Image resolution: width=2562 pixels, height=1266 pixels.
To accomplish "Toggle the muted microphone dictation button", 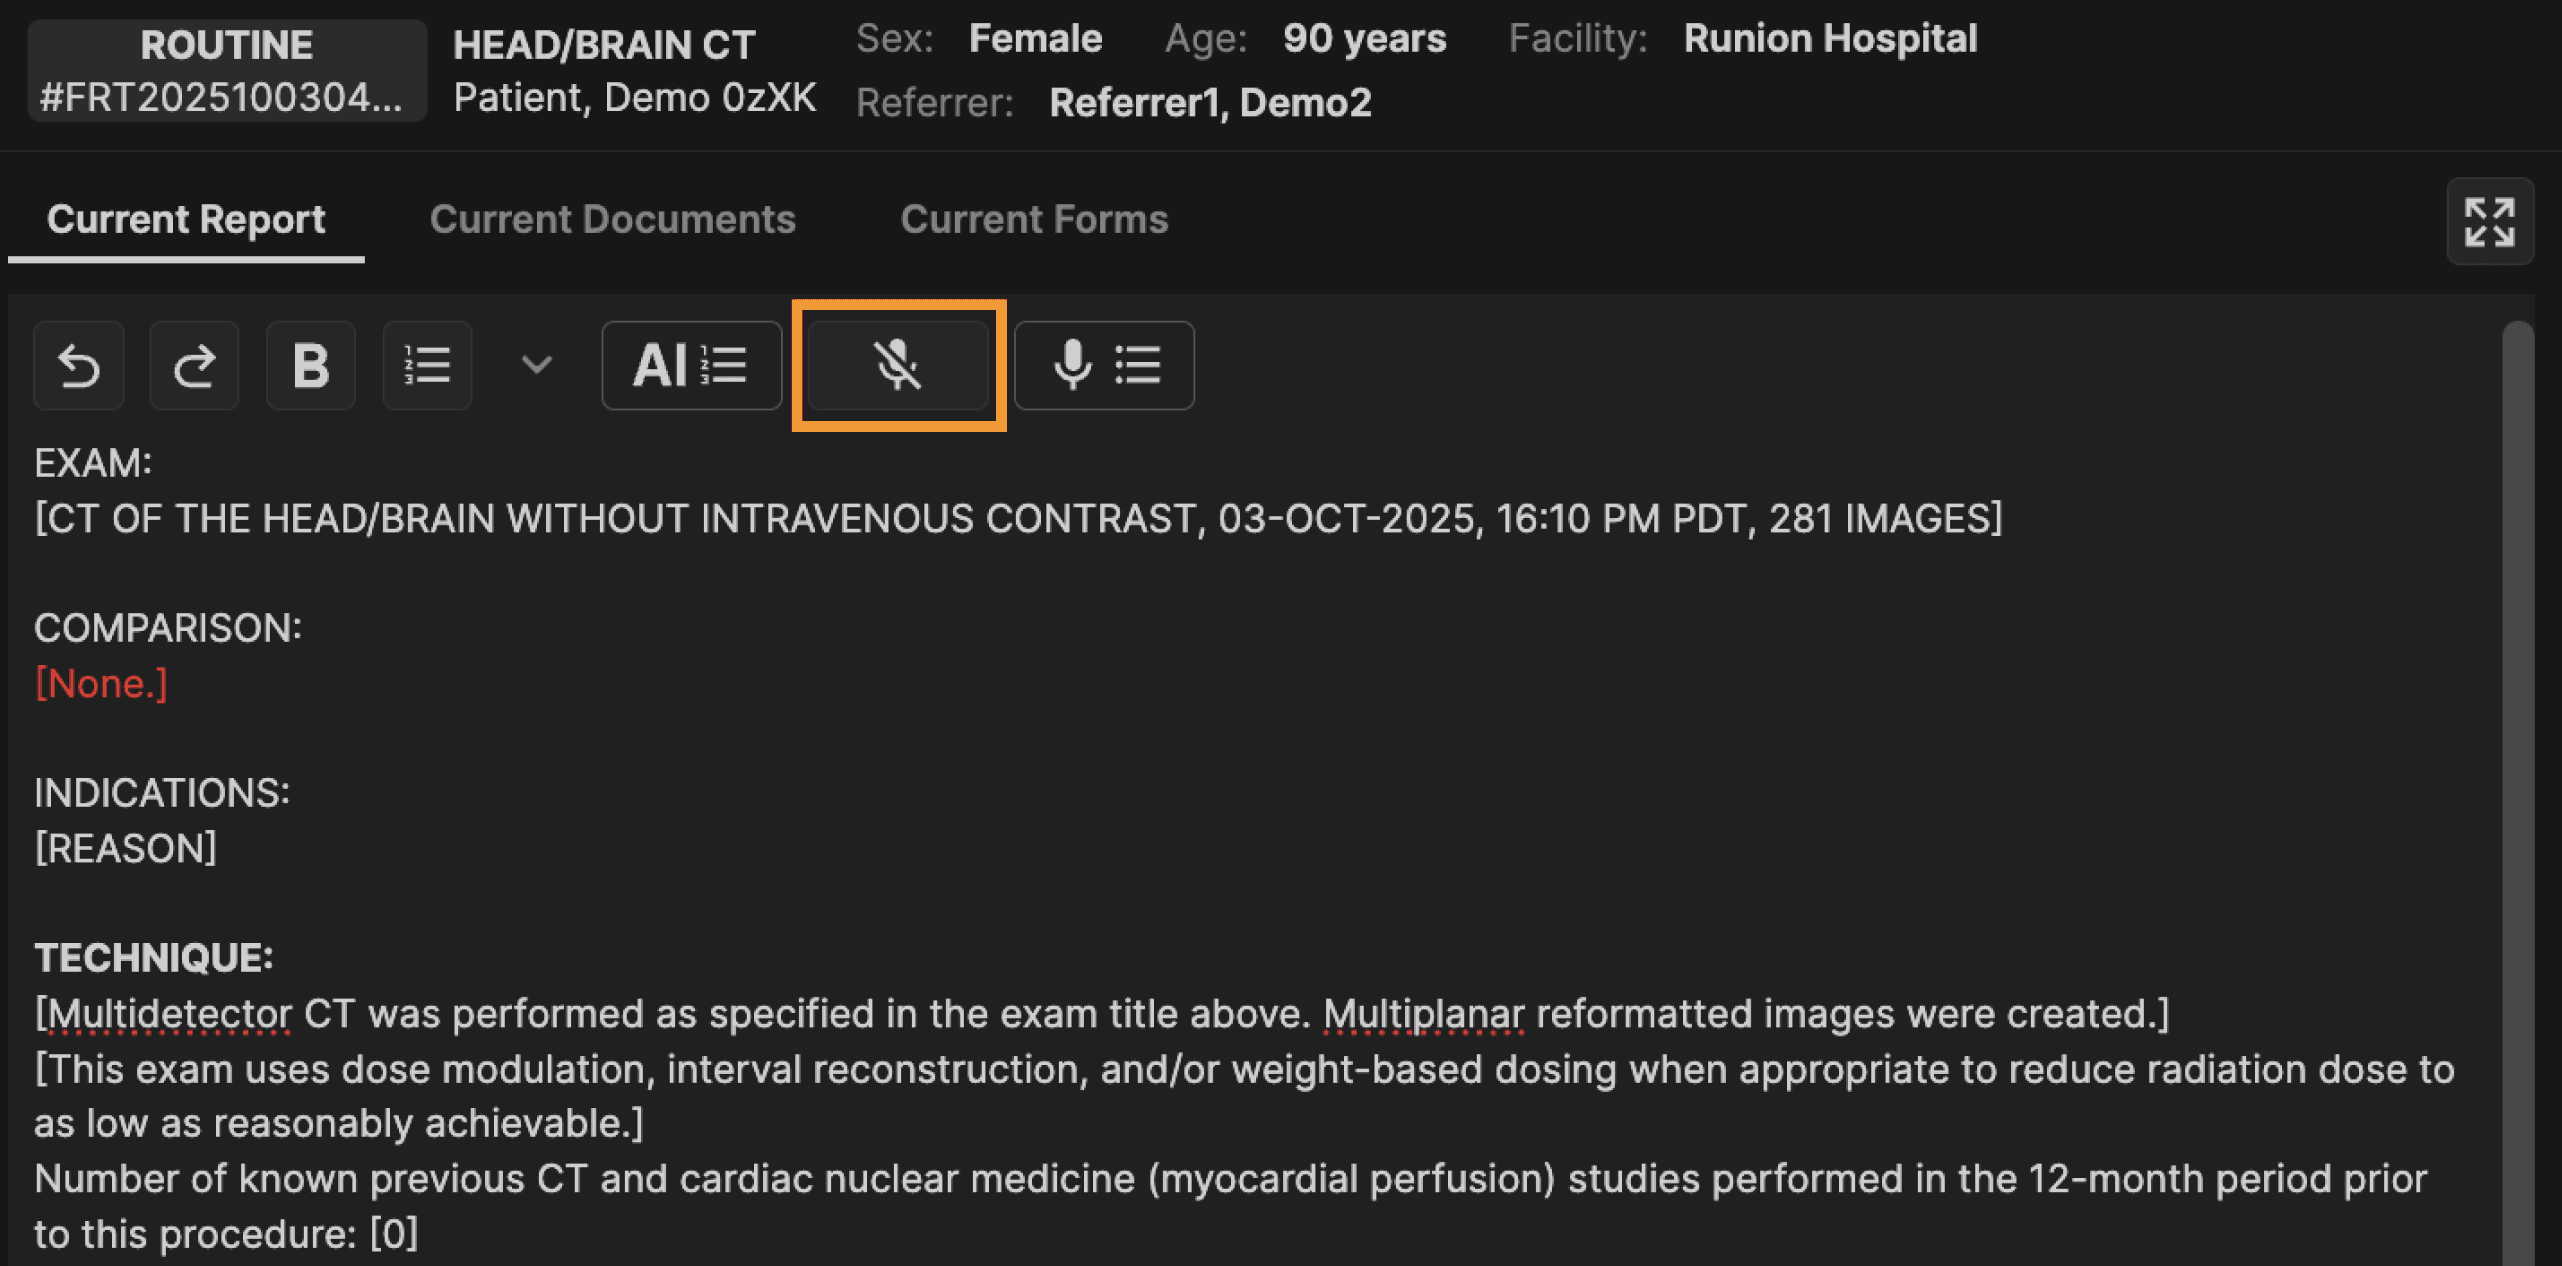I will (x=898, y=365).
